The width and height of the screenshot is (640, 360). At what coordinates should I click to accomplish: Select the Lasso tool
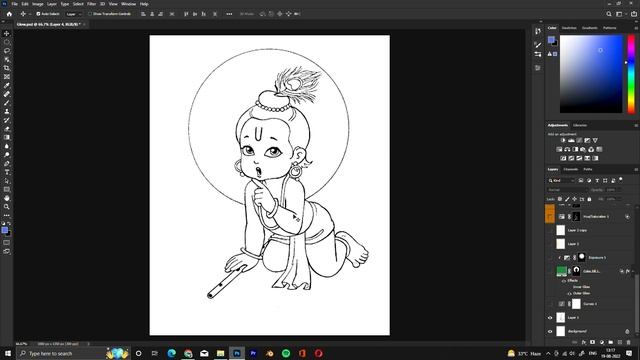click(7, 51)
